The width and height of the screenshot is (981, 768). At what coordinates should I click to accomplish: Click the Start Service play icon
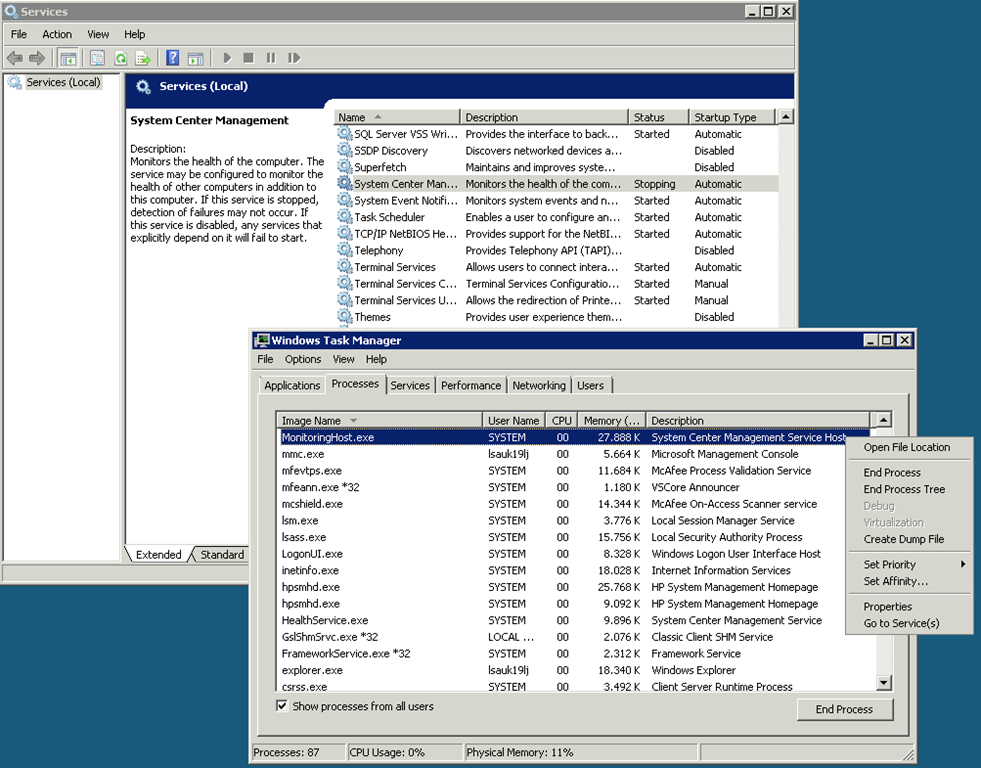[227, 58]
